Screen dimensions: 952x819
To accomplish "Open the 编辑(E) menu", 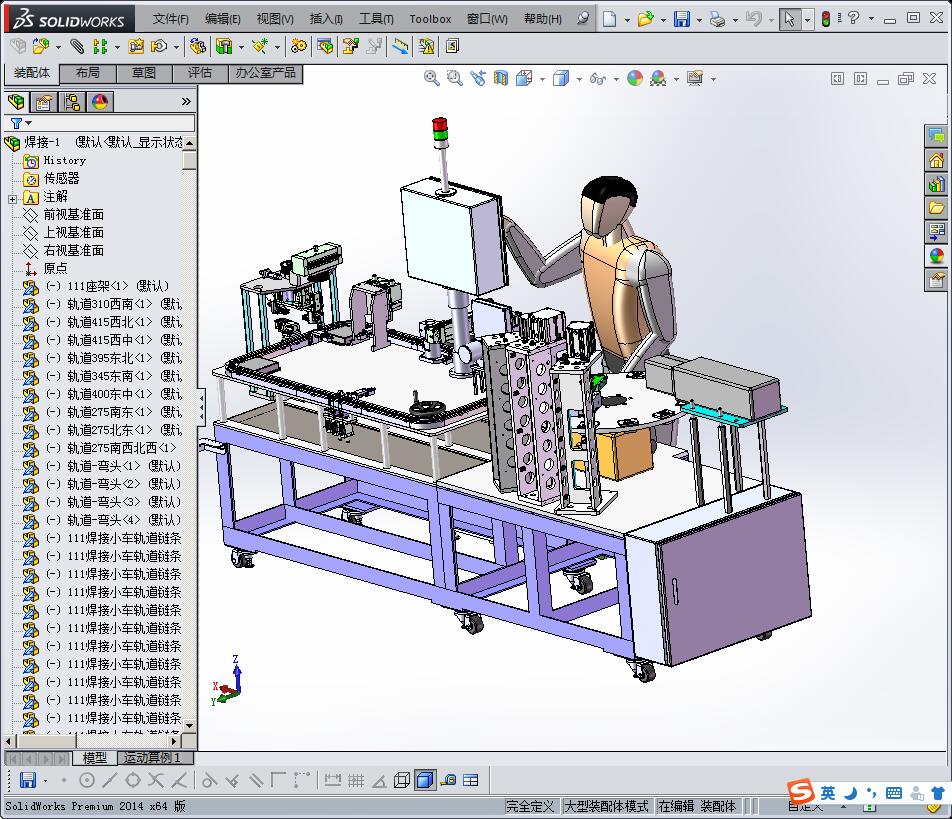I will coord(223,19).
